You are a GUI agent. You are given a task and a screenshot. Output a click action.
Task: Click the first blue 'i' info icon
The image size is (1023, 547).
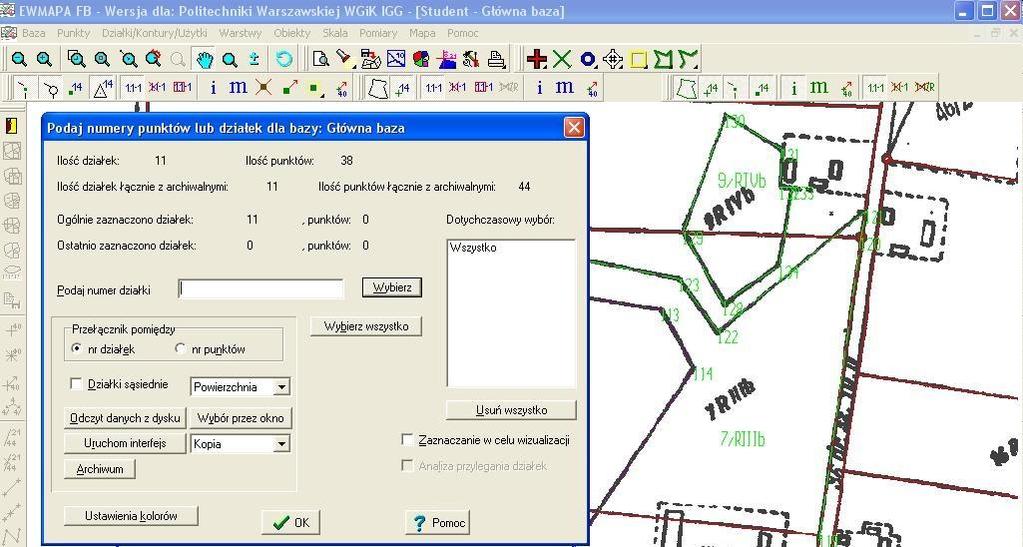pyautogui.click(x=213, y=87)
